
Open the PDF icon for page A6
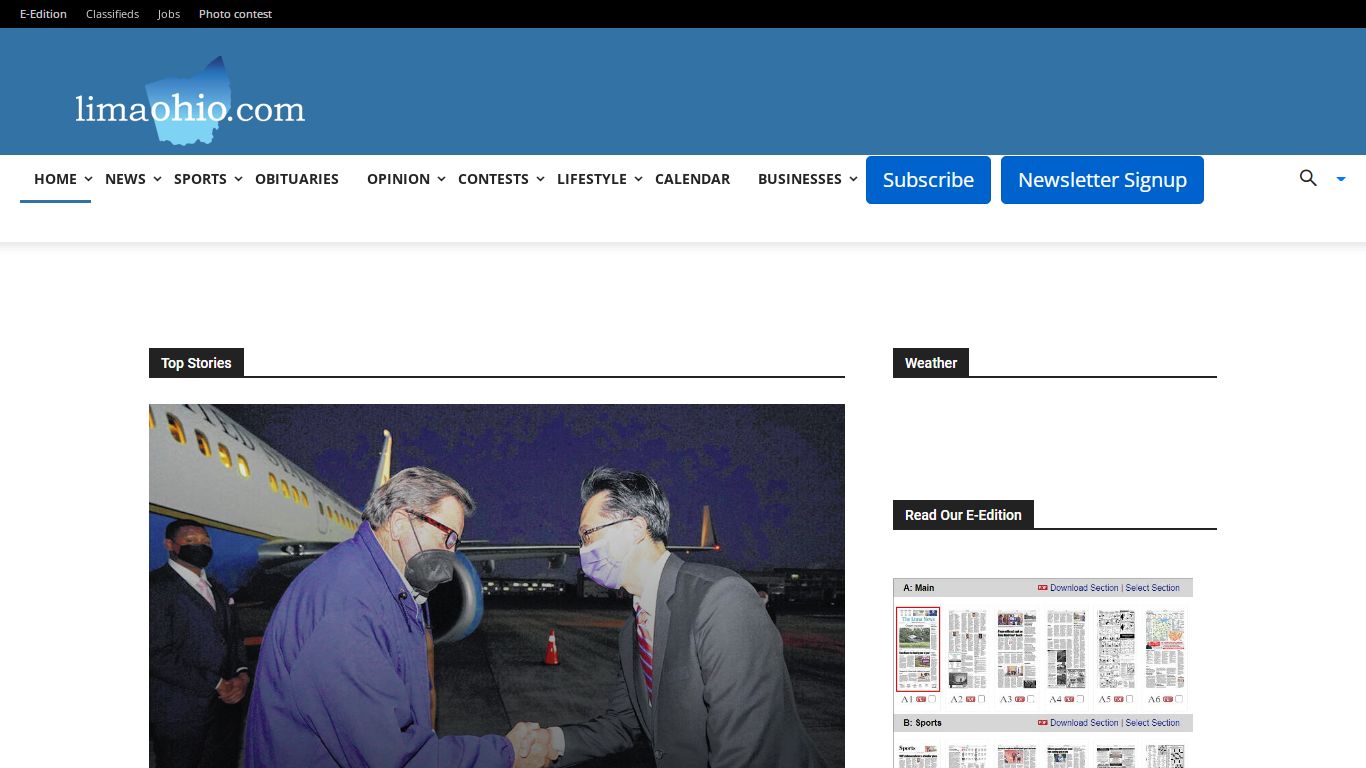click(1168, 699)
